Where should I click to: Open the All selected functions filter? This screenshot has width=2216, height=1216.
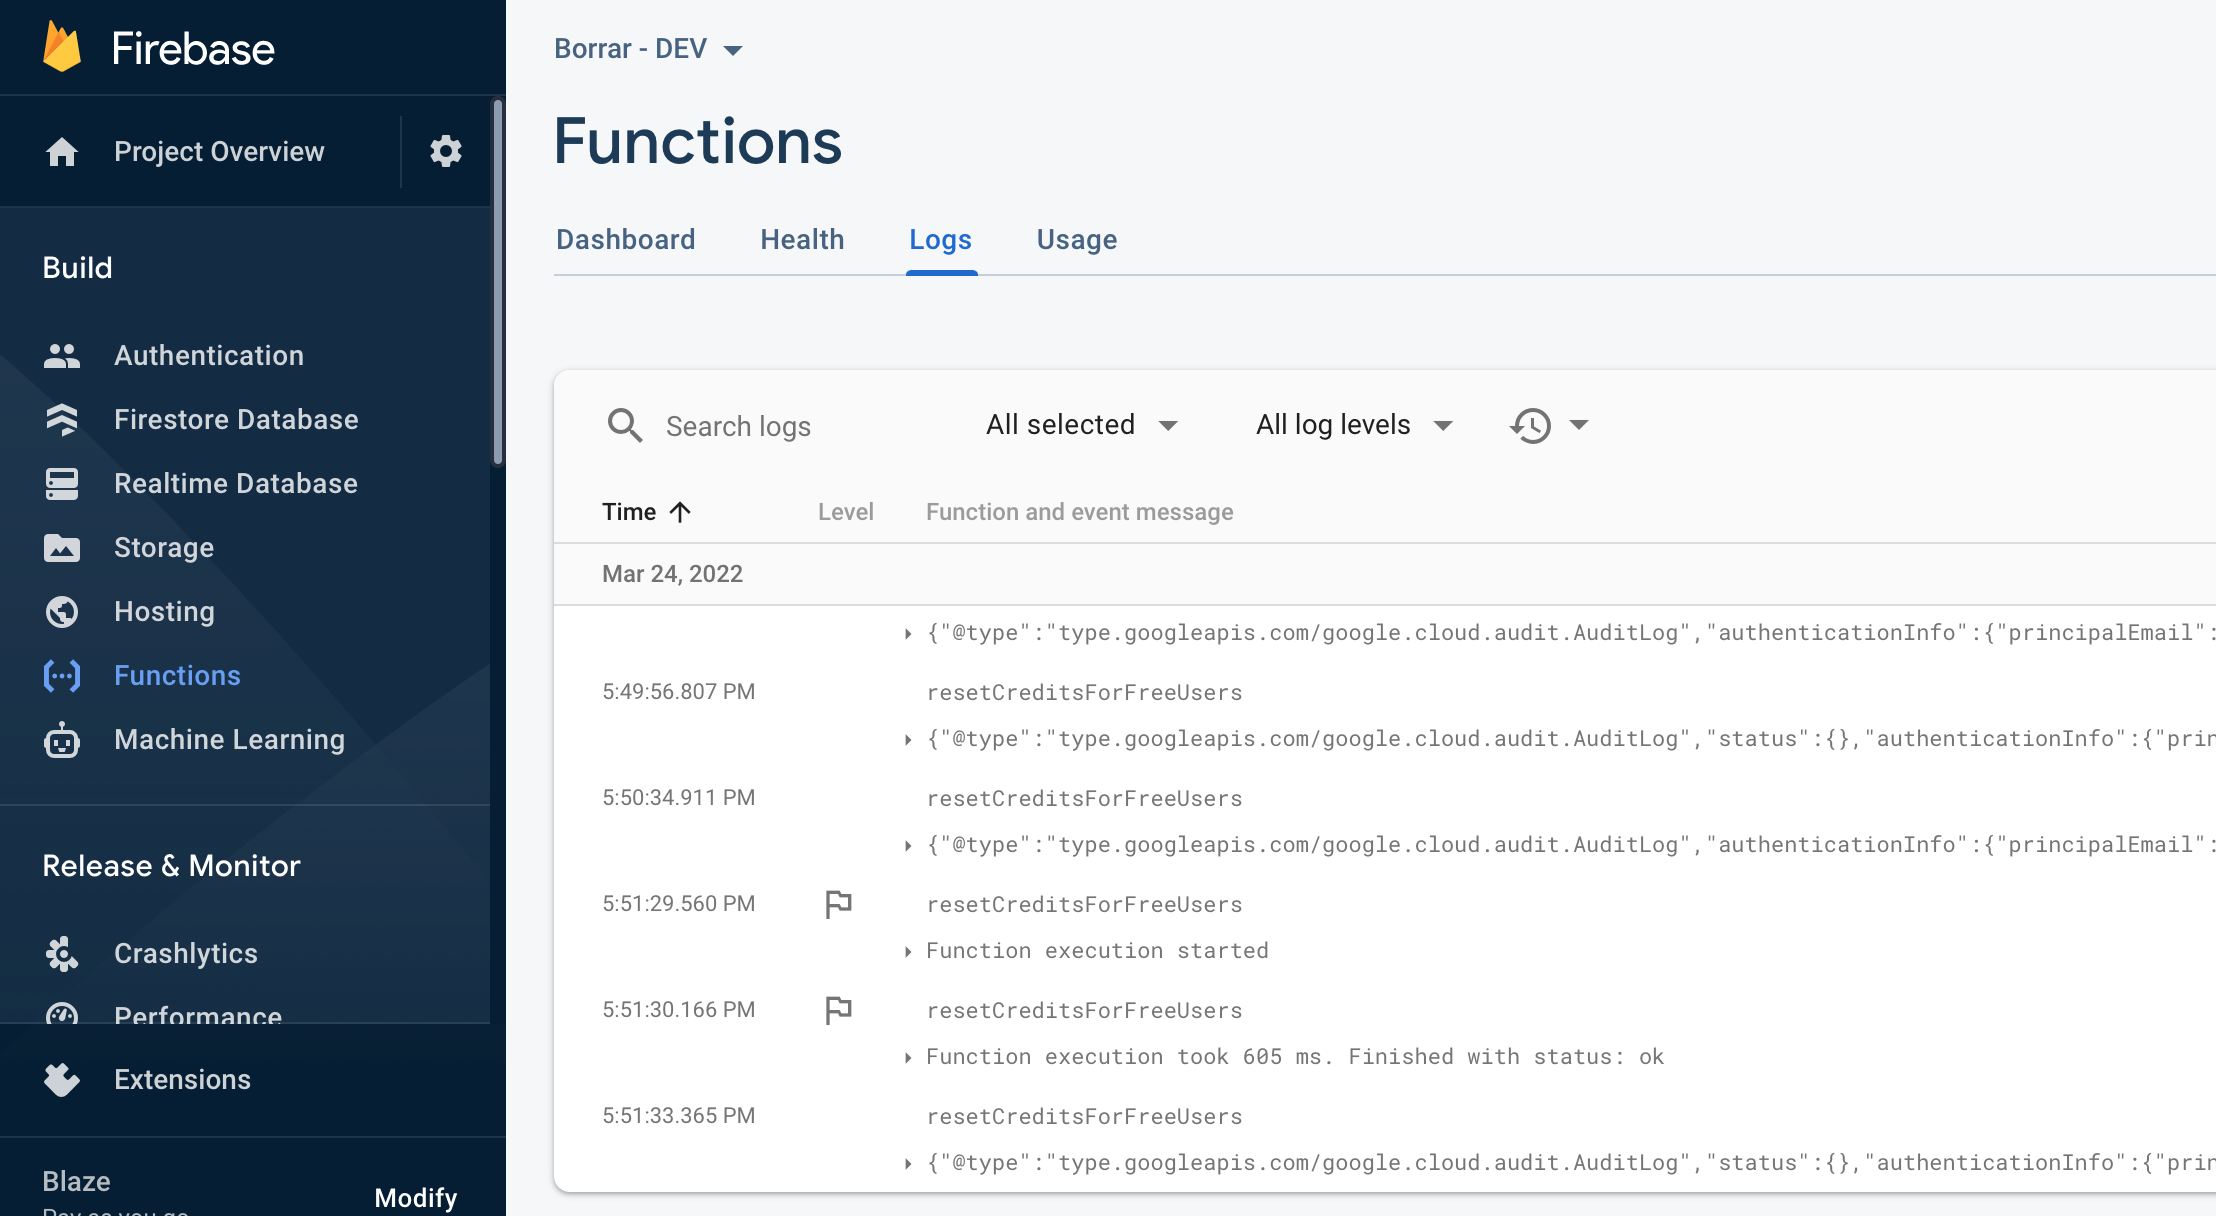[x=1081, y=425]
